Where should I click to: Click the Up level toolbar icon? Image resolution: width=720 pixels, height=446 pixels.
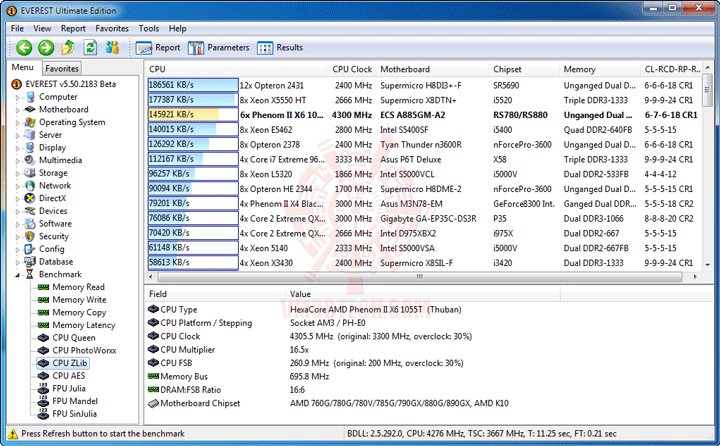pyautogui.click(x=68, y=47)
